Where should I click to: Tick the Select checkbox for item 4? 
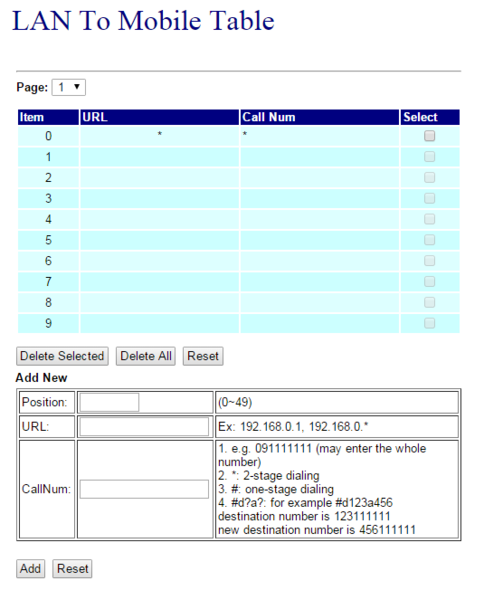tap(429, 219)
